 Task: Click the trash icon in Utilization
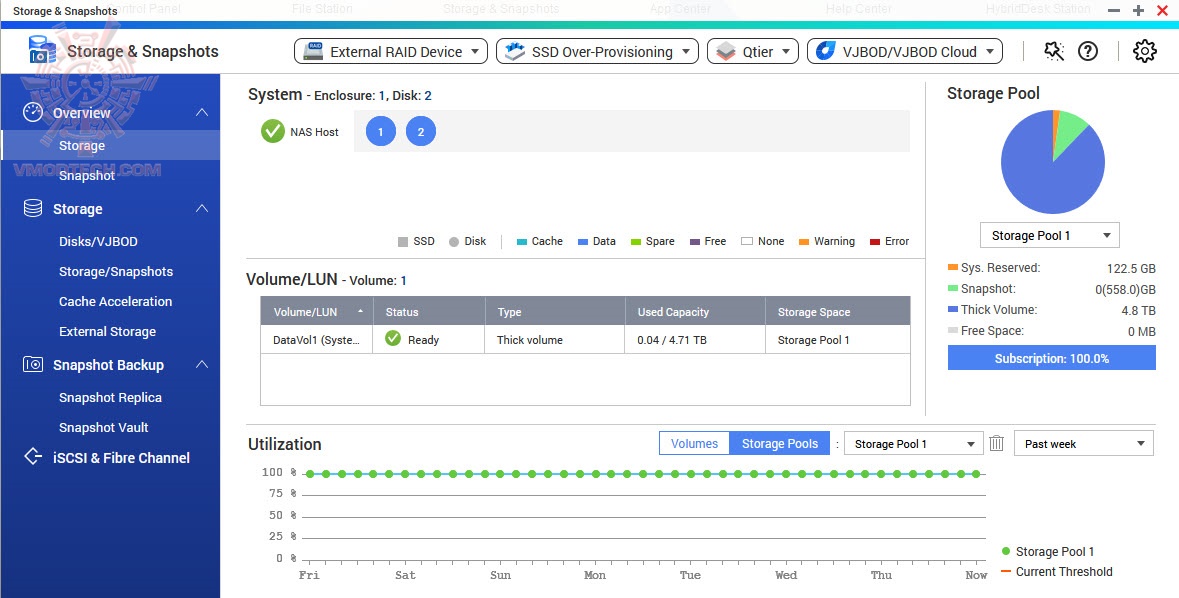coord(996,443)
